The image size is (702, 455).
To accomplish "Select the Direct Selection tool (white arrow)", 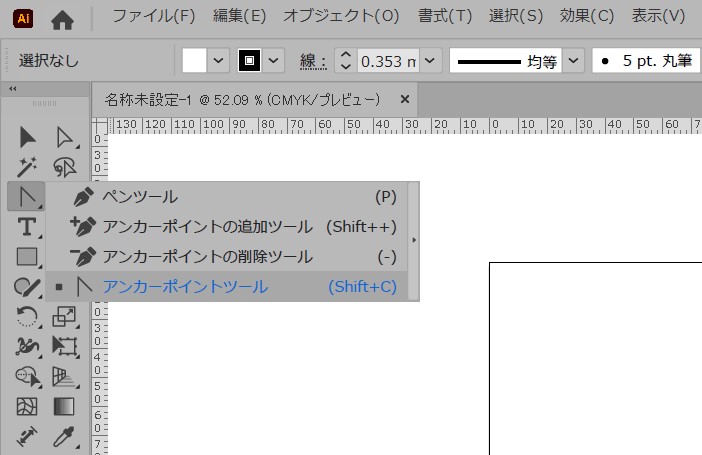I will pyautogui.click(x=65, y=137).
